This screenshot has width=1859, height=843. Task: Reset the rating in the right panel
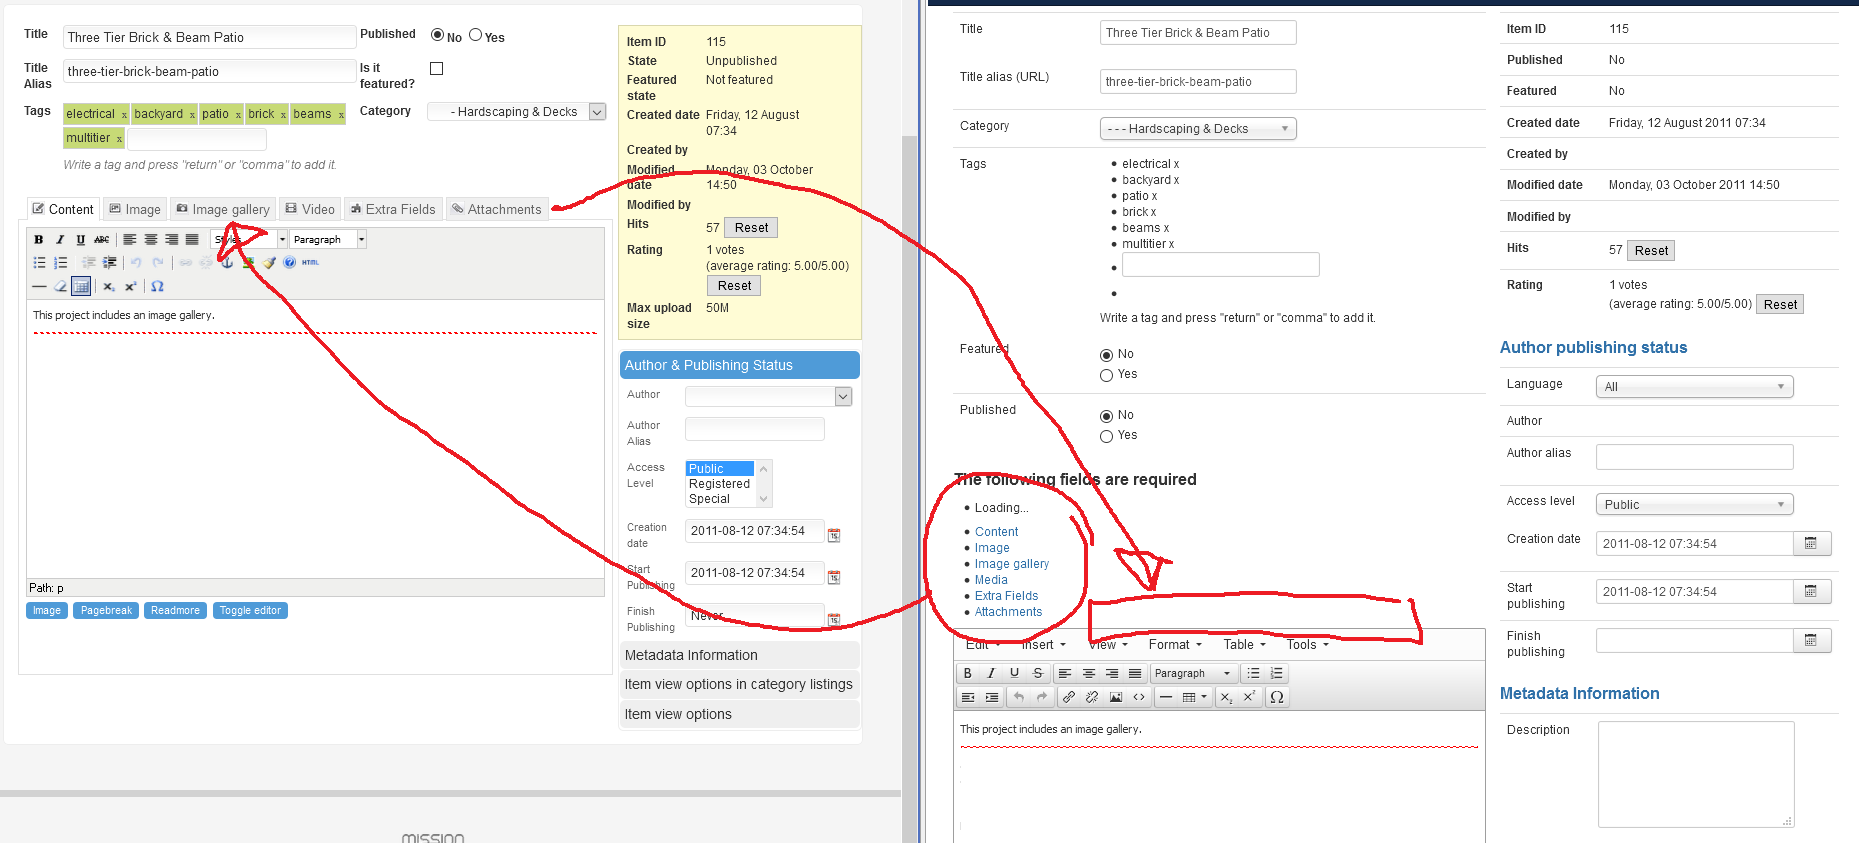(1780, 305)
